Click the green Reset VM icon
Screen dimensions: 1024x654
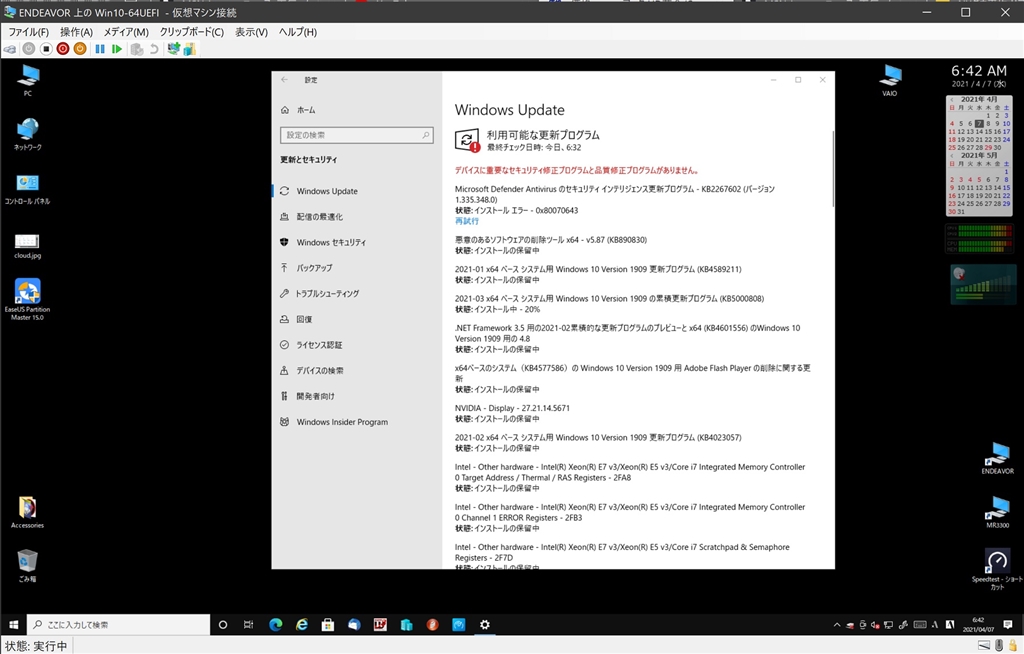[x=117, y=49]
